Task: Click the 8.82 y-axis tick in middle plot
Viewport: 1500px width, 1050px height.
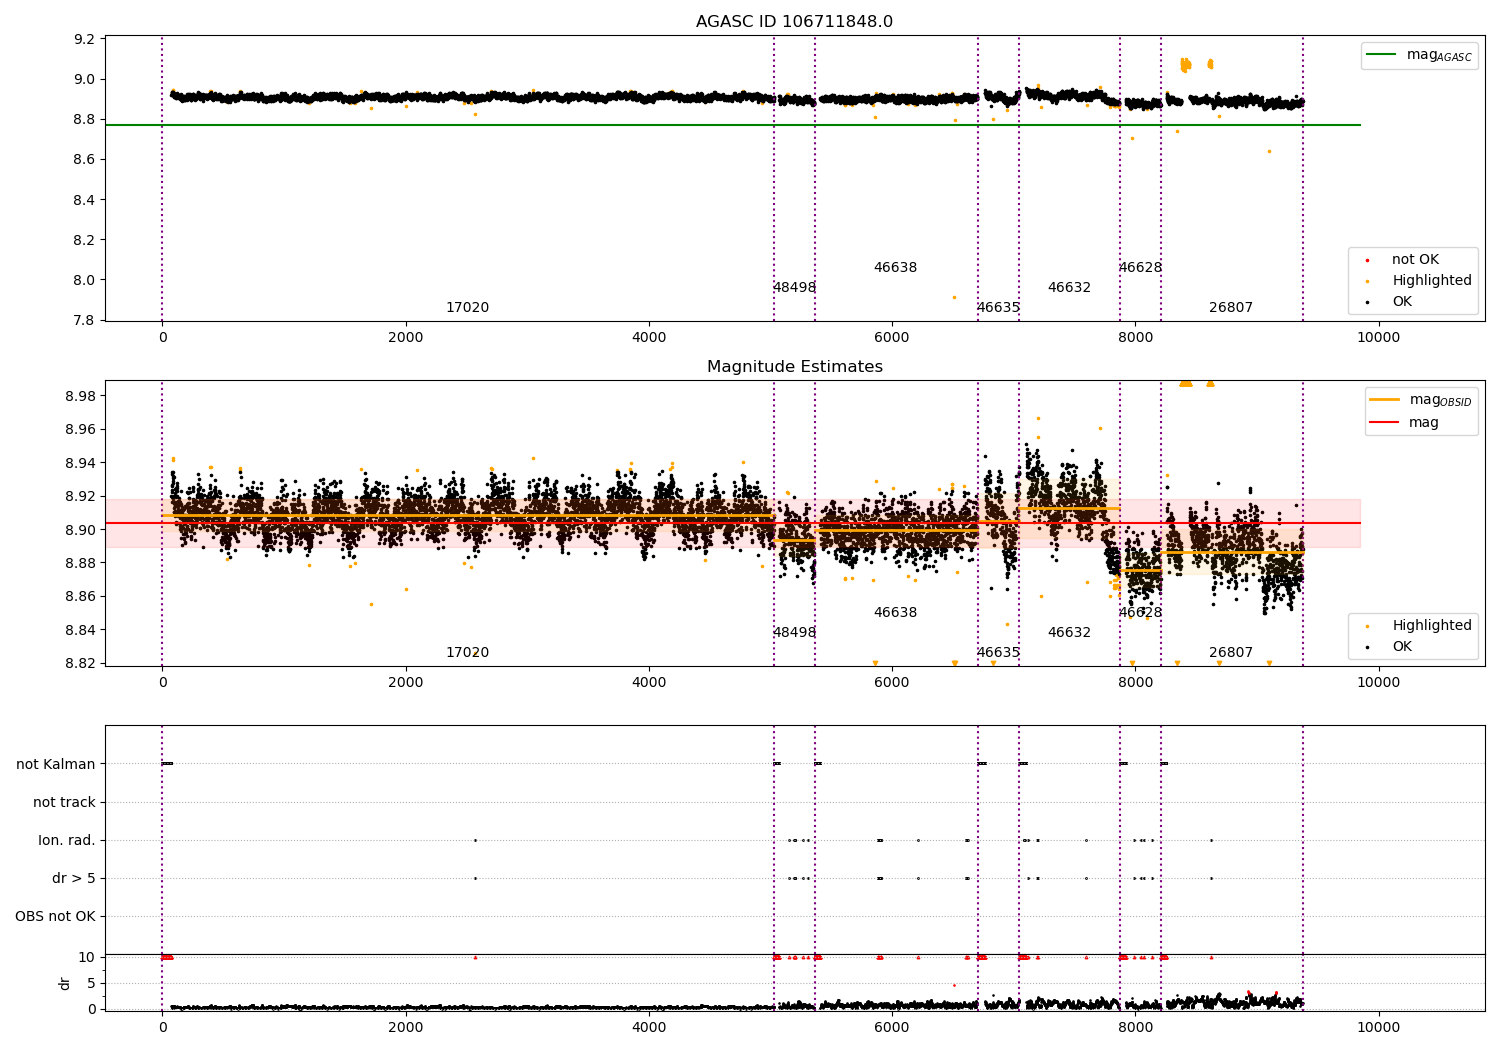Action: (81, 663)
